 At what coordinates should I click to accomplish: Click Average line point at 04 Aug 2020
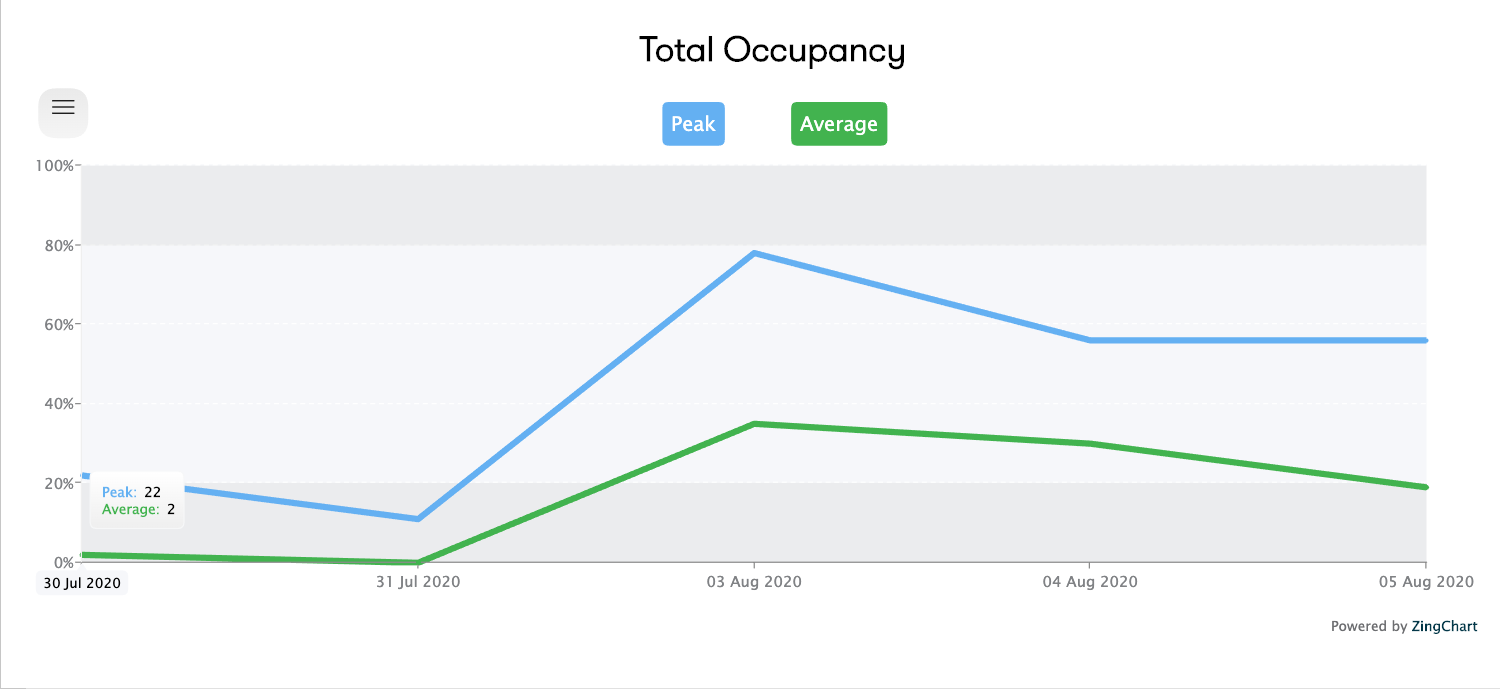tap(1090, 443)
